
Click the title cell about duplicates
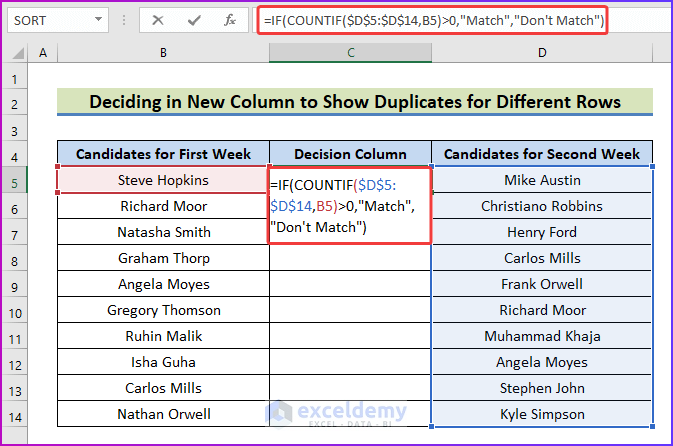click(354, 102)
